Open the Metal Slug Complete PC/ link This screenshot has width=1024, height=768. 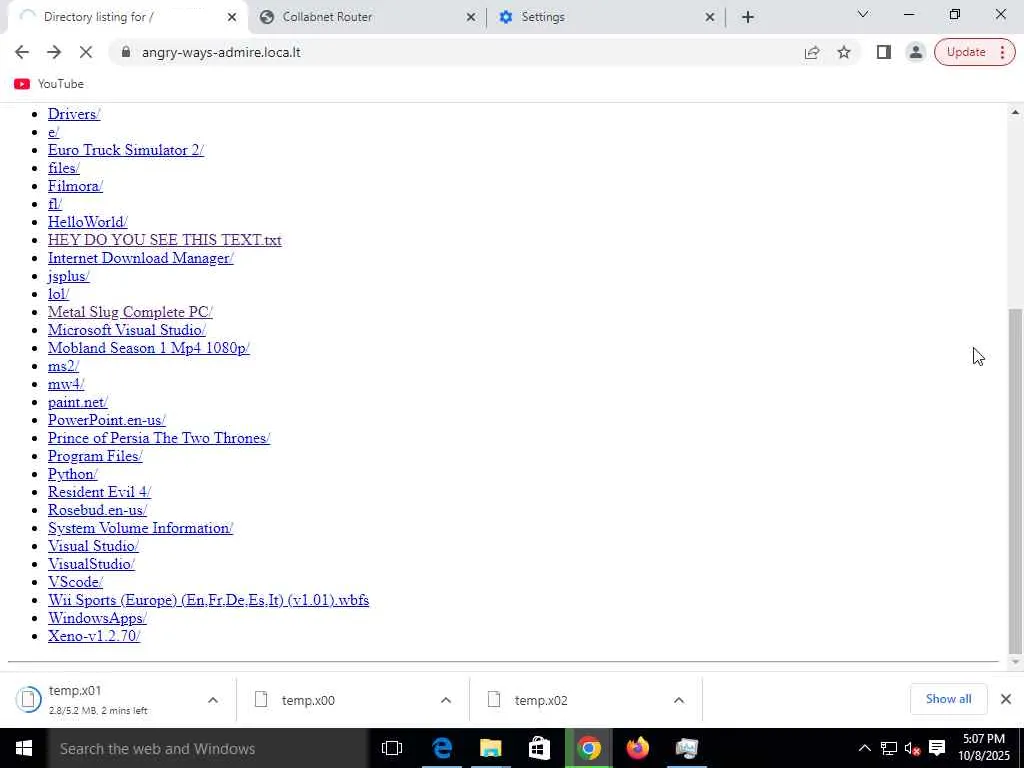click(130, 312)
